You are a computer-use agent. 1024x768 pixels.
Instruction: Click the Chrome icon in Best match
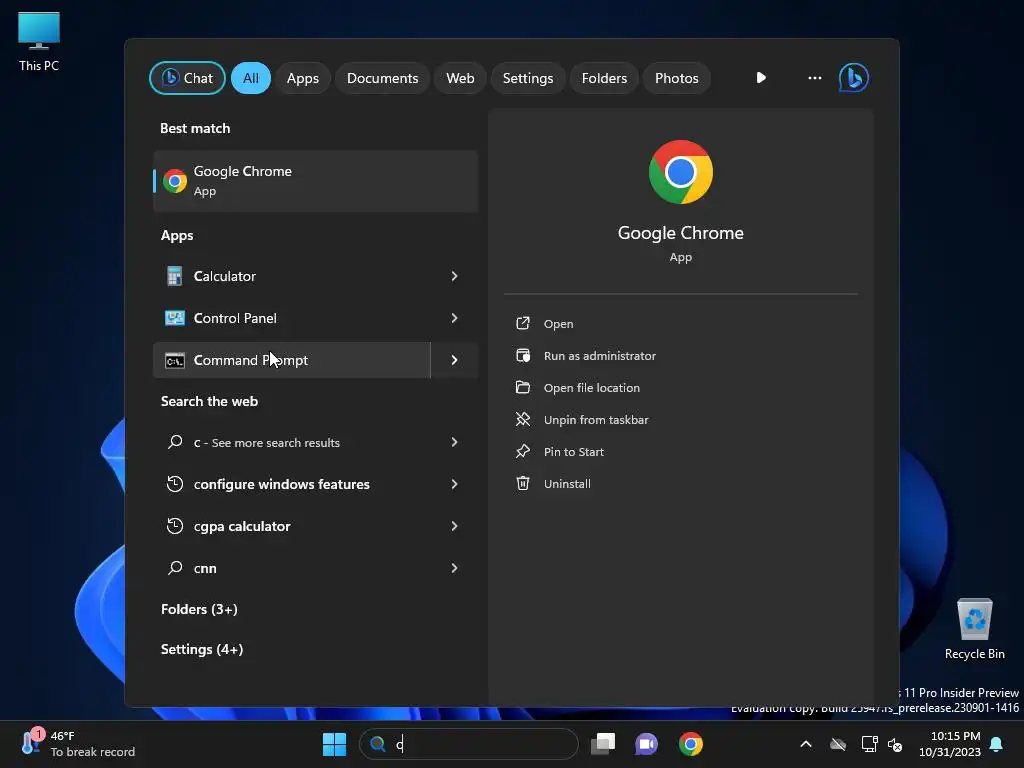coord(174,181)
